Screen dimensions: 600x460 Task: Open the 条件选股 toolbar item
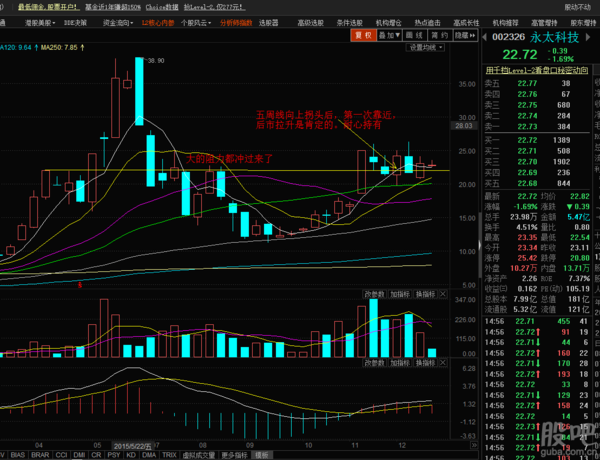tap(349, 20)
